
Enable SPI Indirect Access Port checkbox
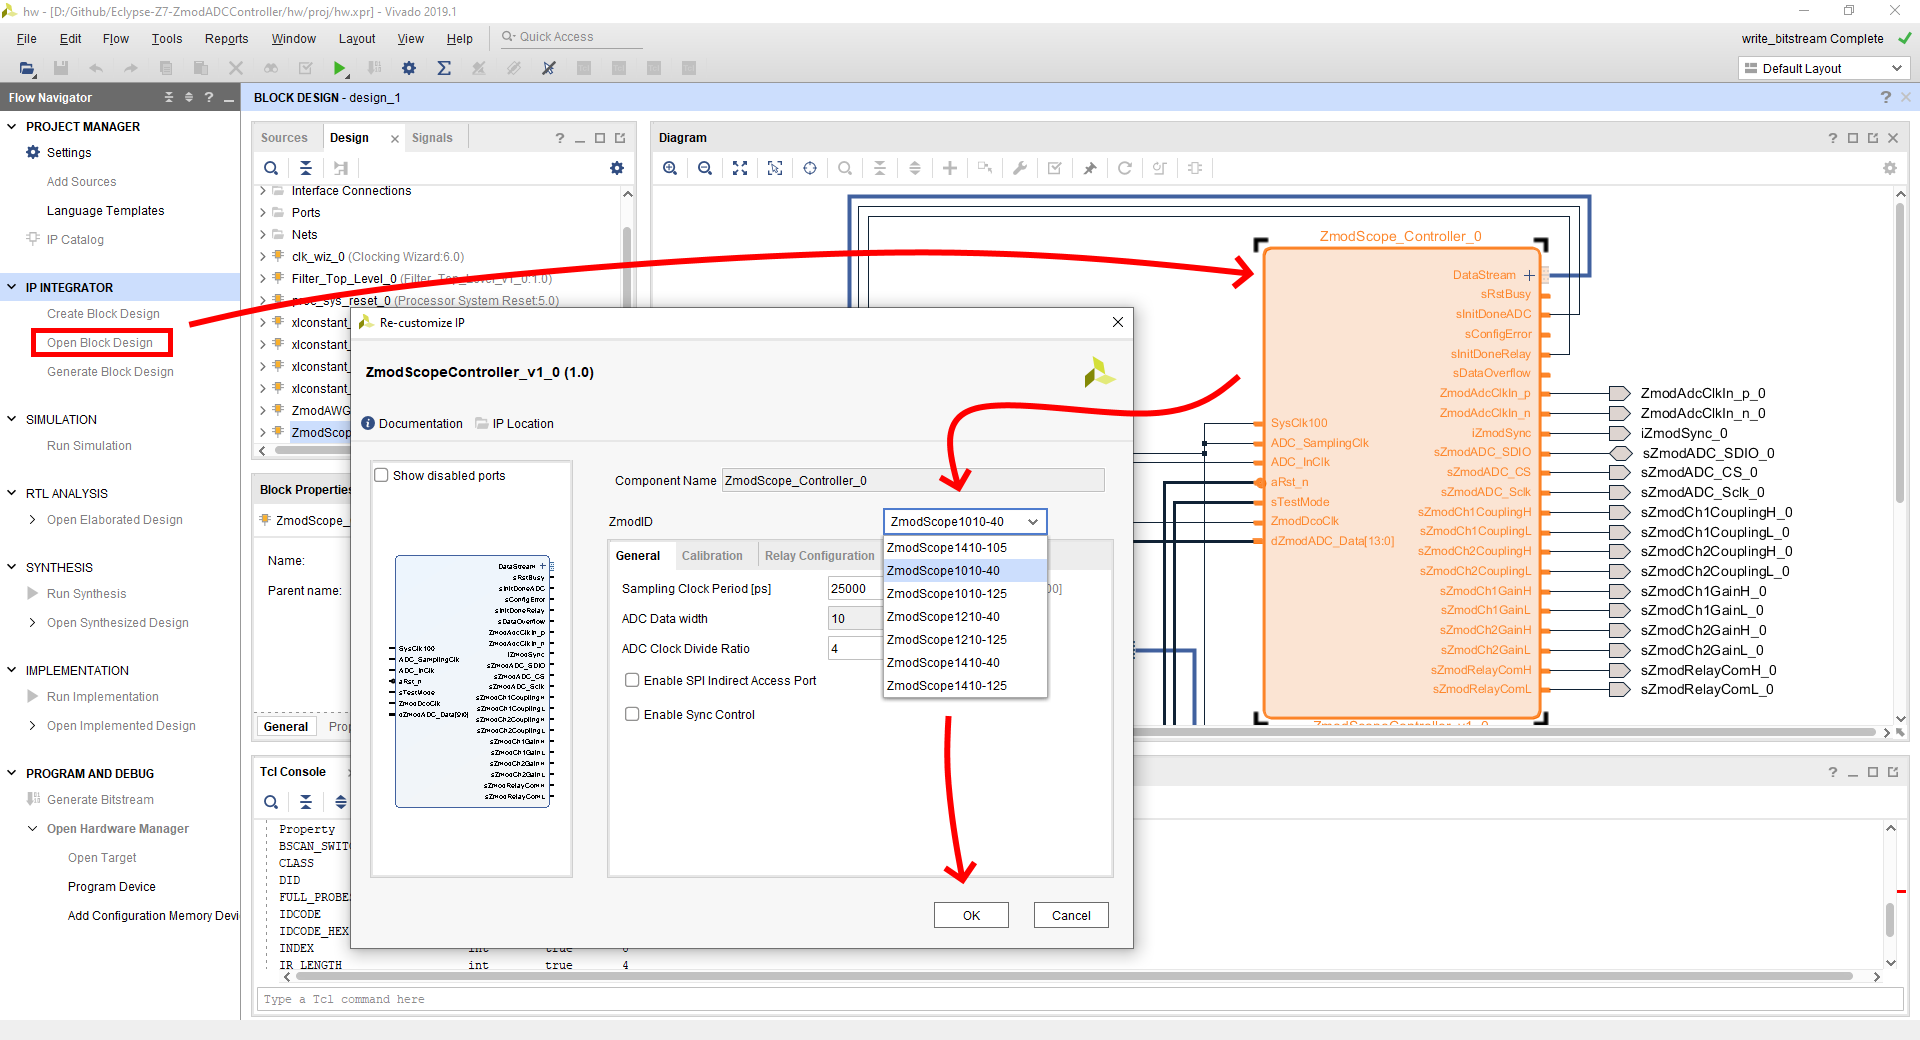pyautogui.click(x=632, y=680)
